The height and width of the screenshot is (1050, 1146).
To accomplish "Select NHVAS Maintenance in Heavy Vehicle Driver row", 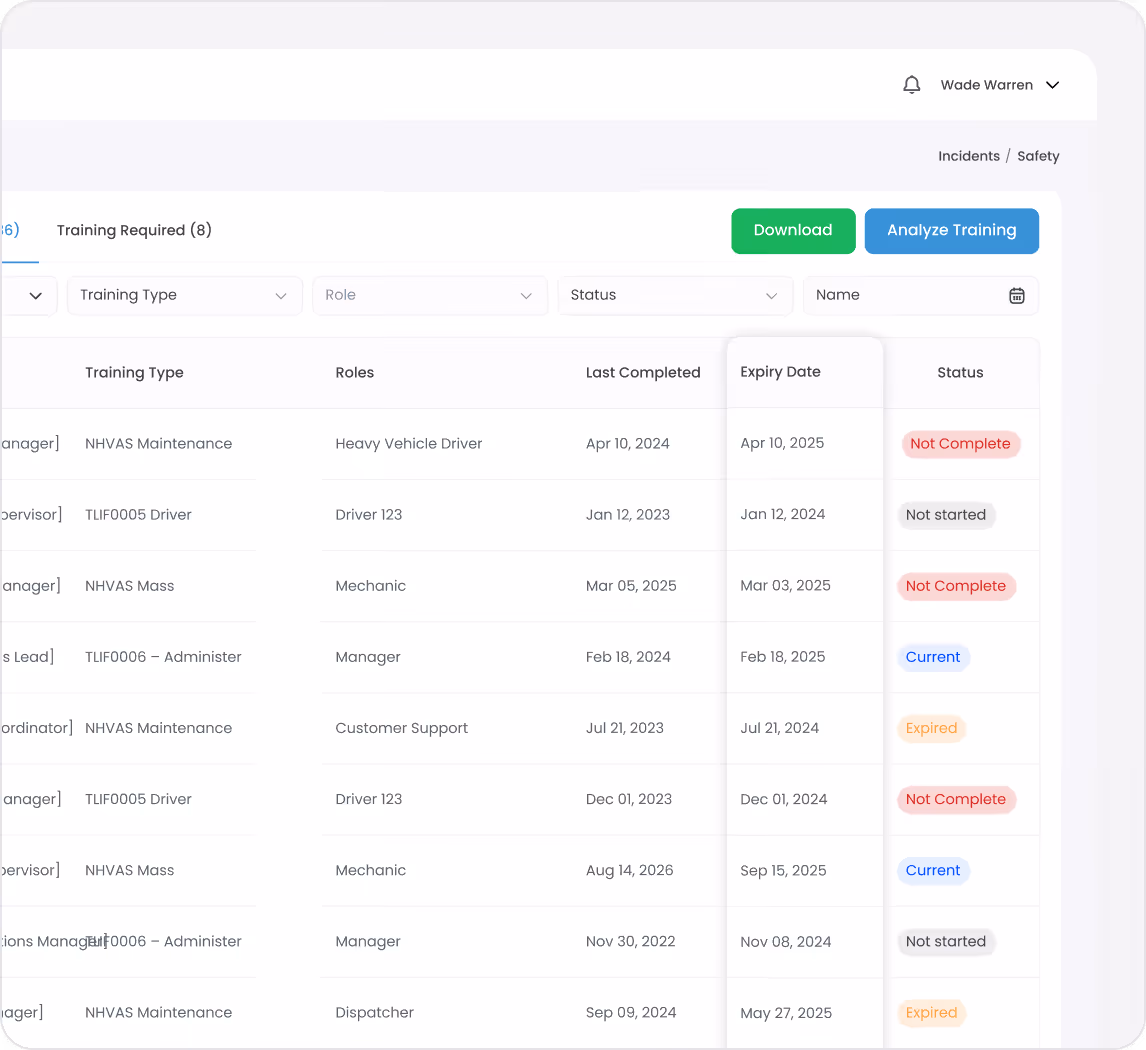I will 159,444.
